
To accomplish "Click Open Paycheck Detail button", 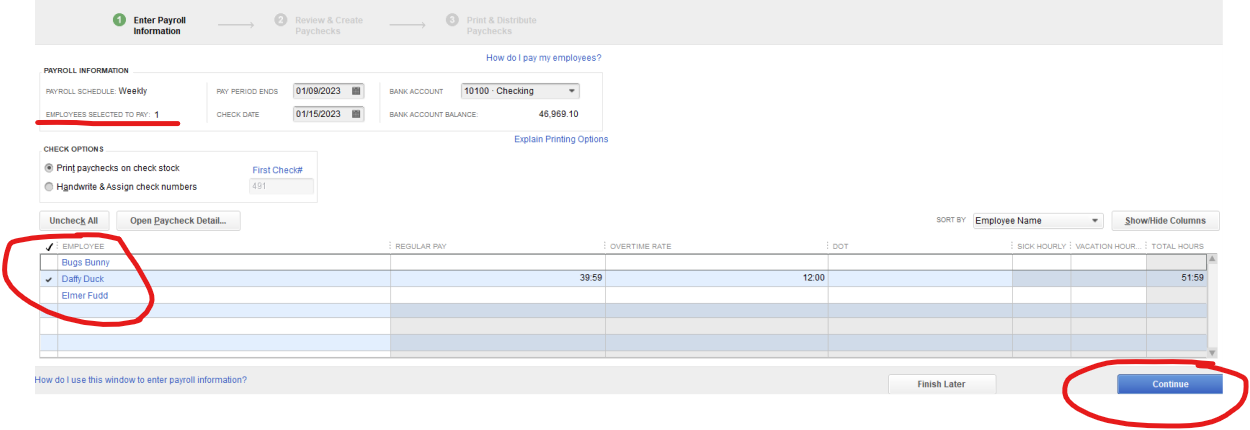I will tap(179, 221).
